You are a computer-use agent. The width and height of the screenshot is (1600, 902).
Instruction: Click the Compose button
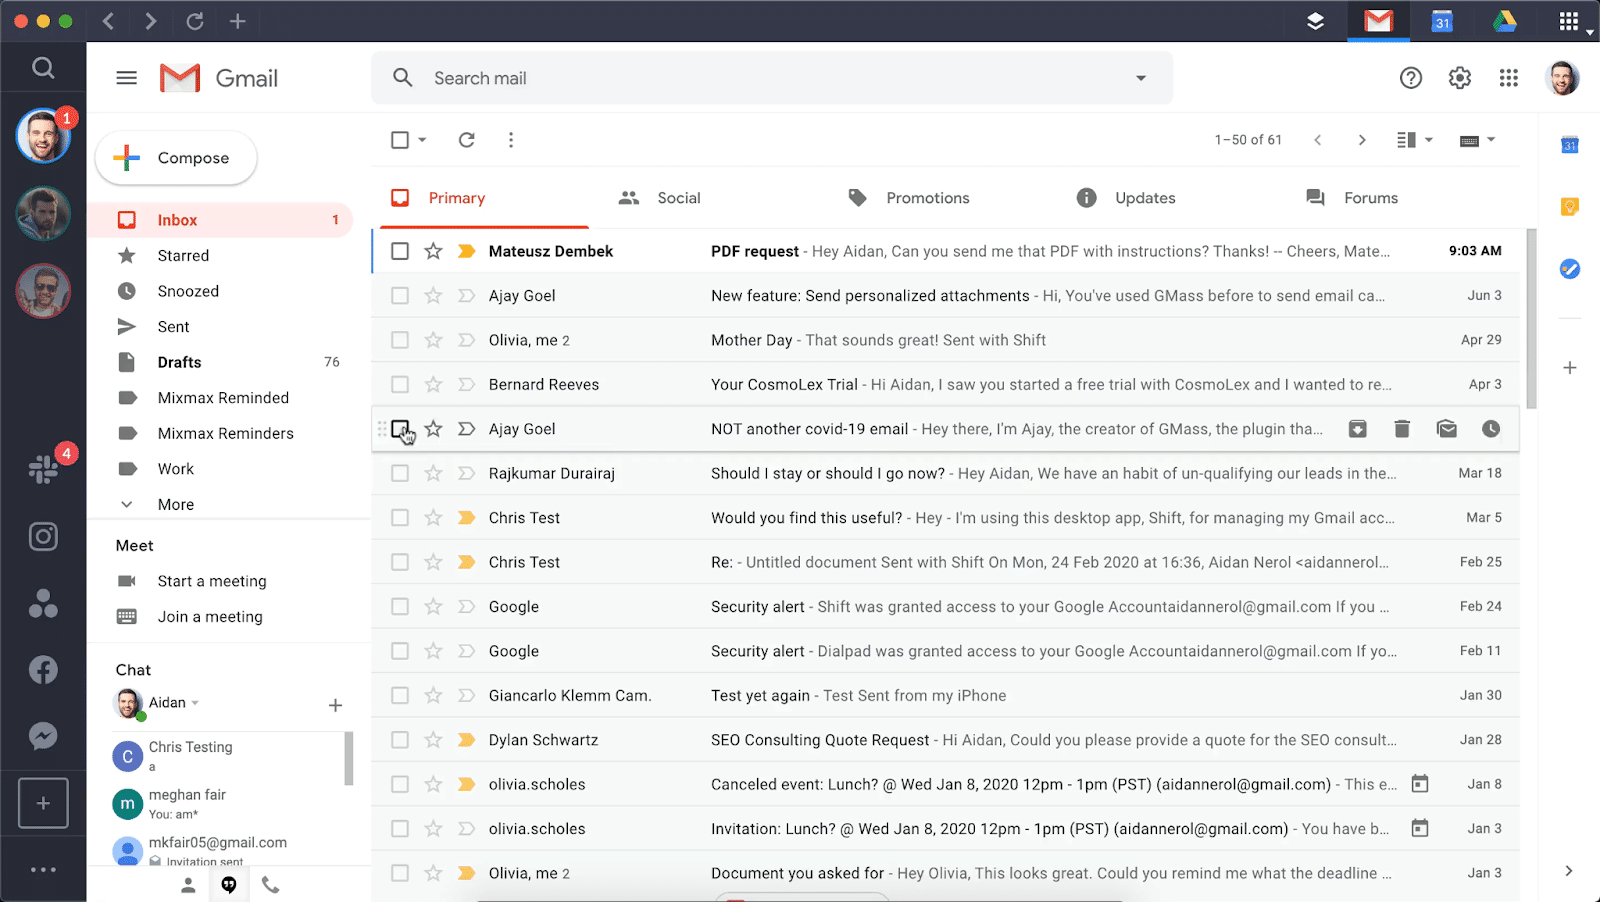pos(175,157)
